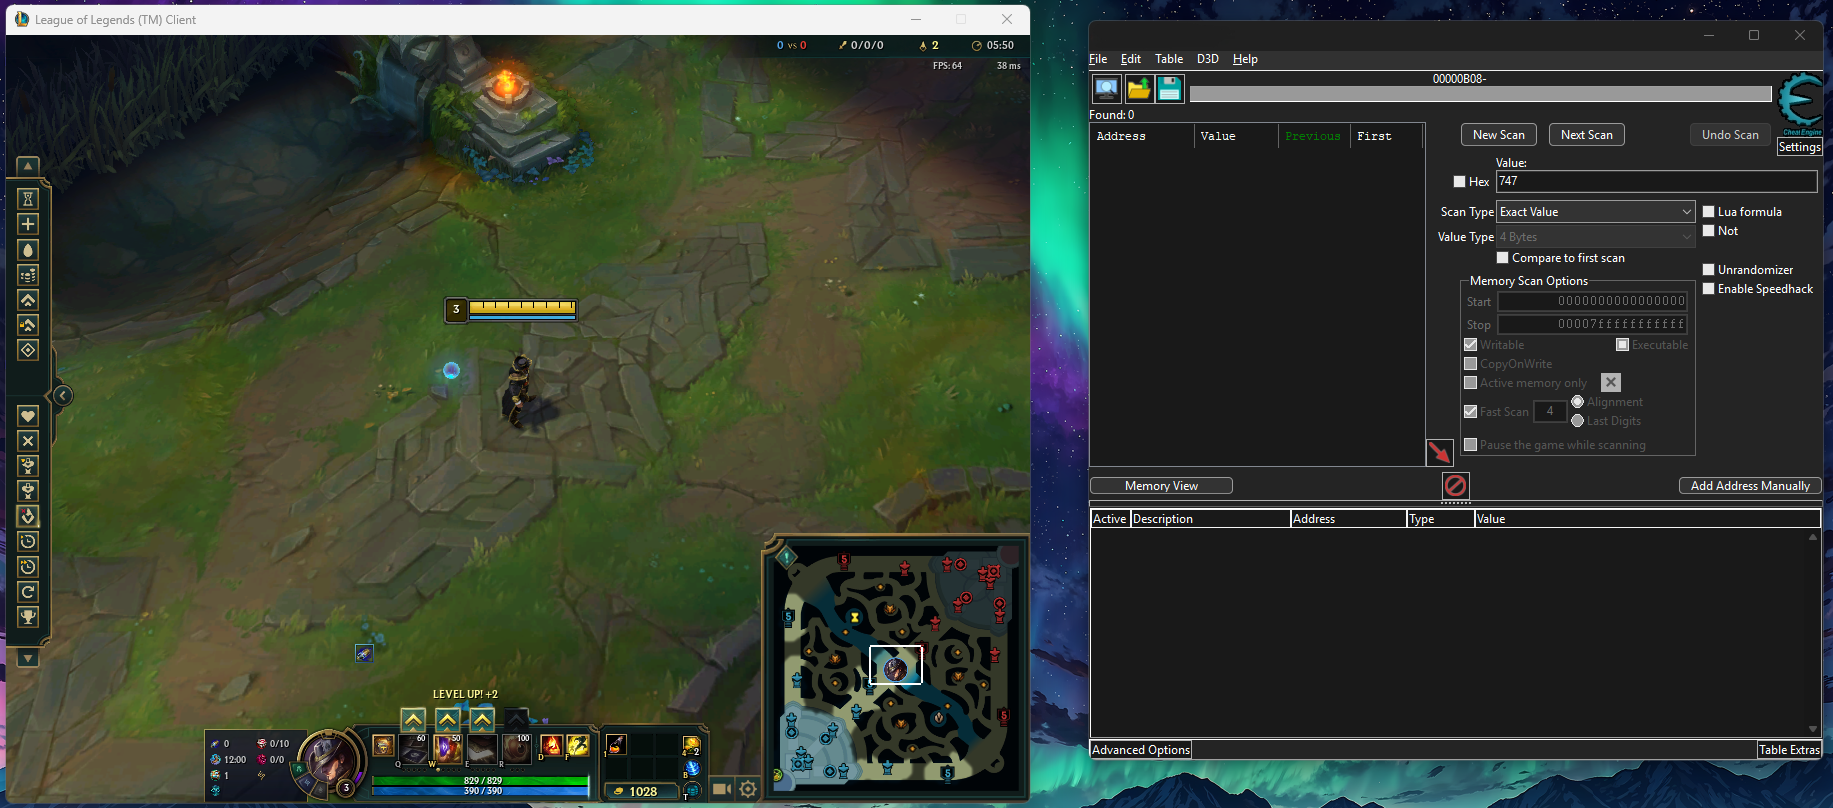Click the open-folder load table icon
This screenshot has width=1833, height=808.
coord(1138,89)
